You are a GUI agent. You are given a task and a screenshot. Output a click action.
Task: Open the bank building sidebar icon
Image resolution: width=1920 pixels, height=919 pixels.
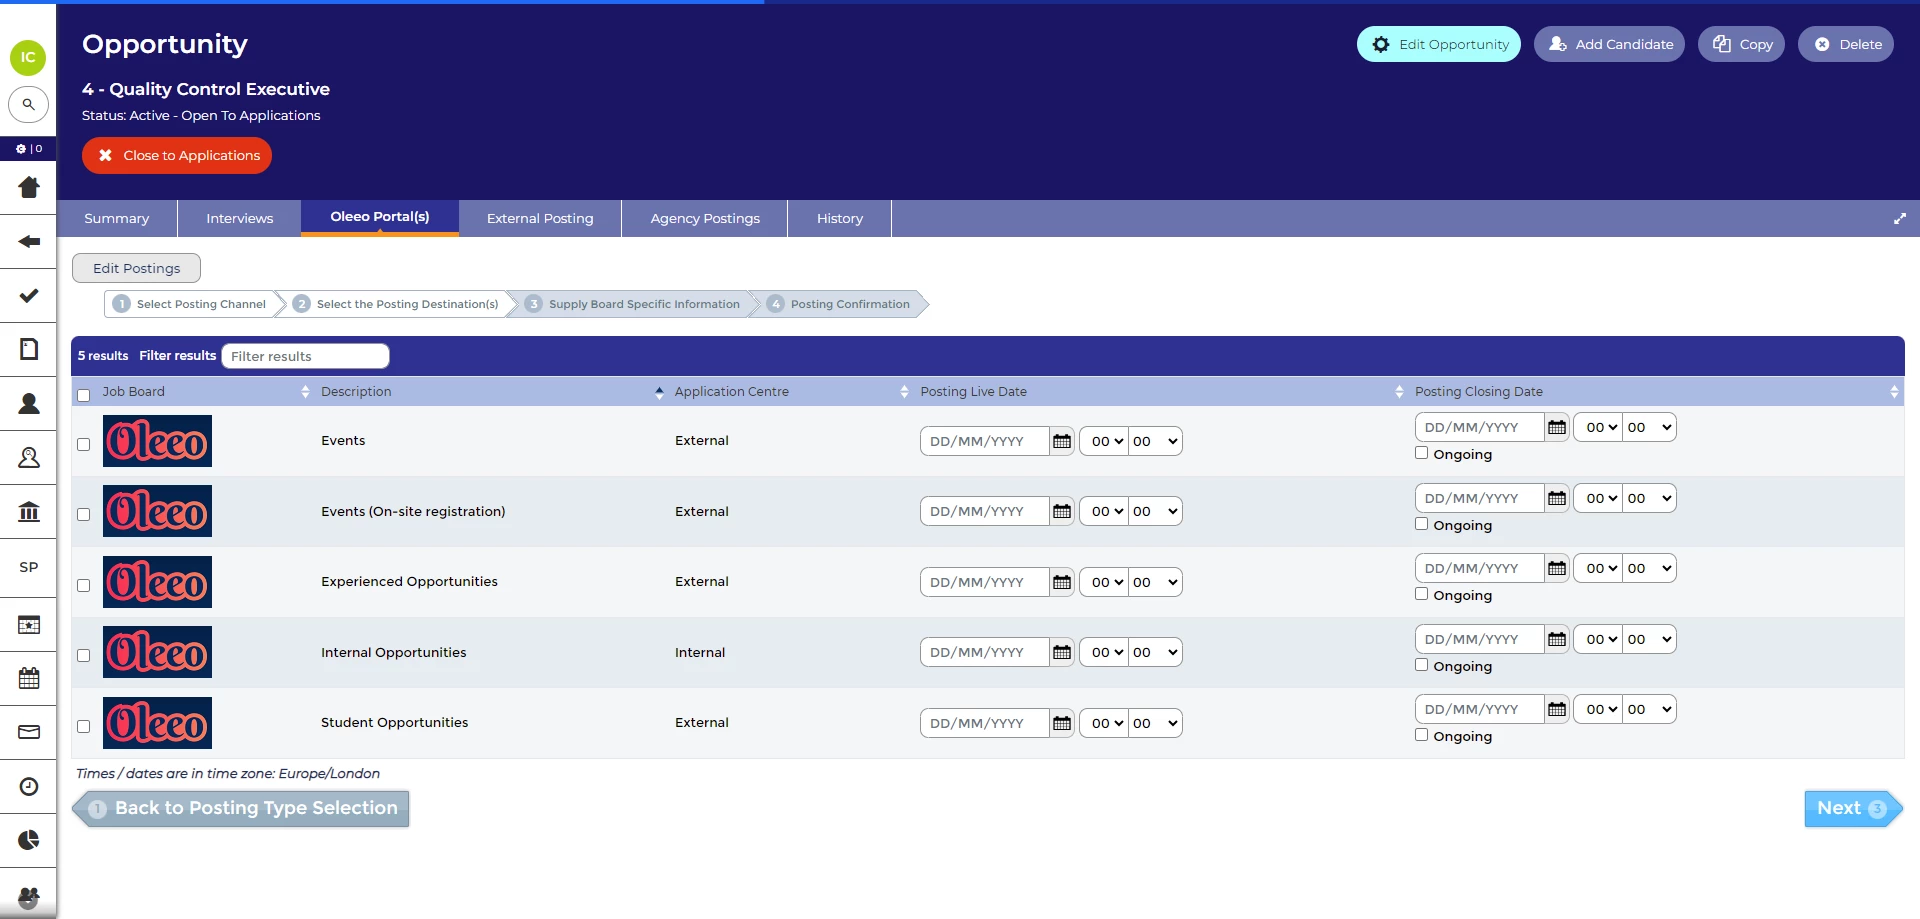pyautogui.click(x=29, y=512)
